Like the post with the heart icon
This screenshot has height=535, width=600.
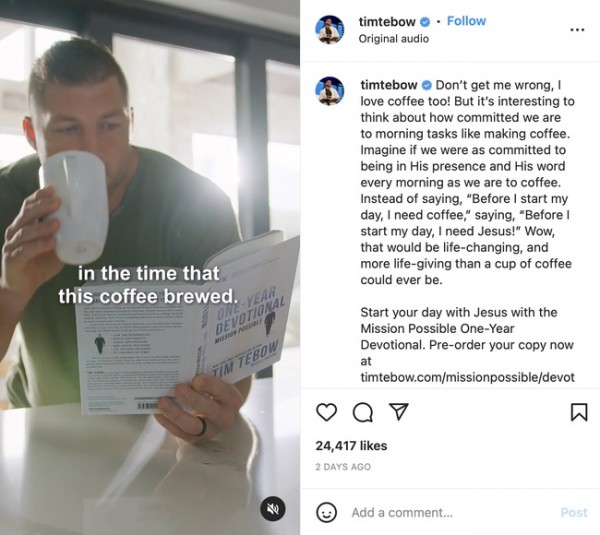pyautogui.click(x=326, y=412)
